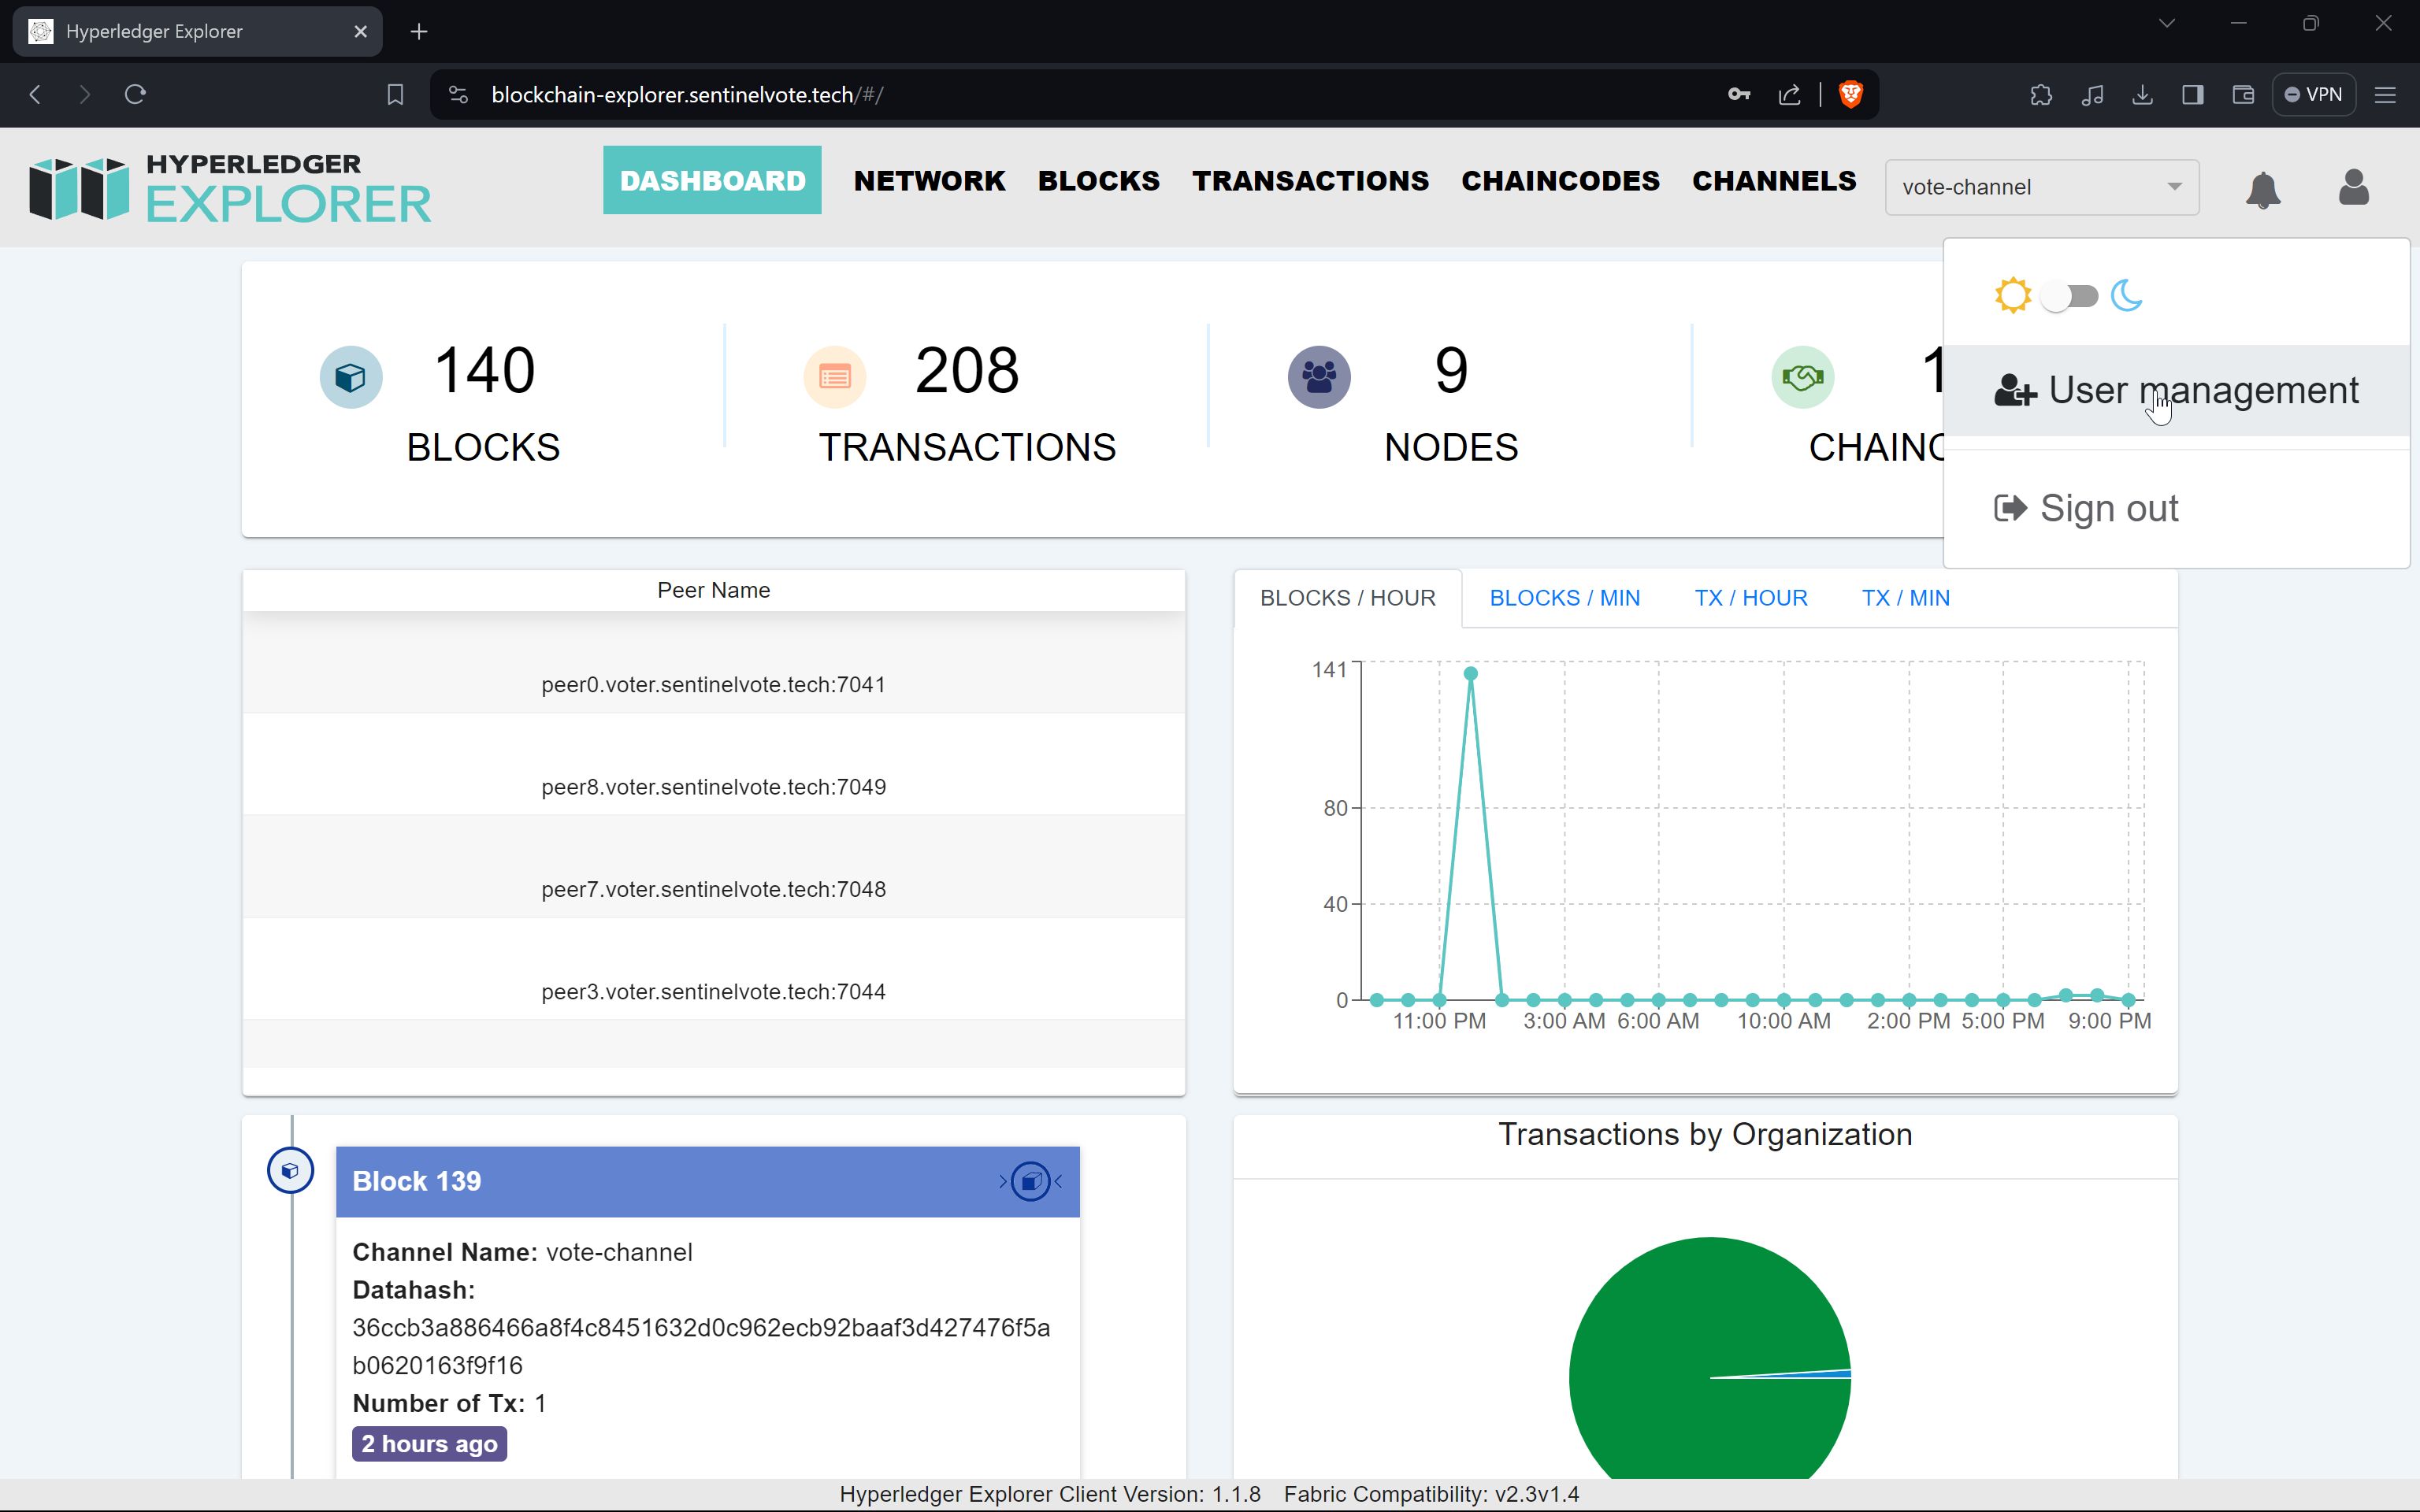Open media playlist music icon
Viewport: 2420px width, 1512px height.
pyautogui.click(x=2092, y=95)
